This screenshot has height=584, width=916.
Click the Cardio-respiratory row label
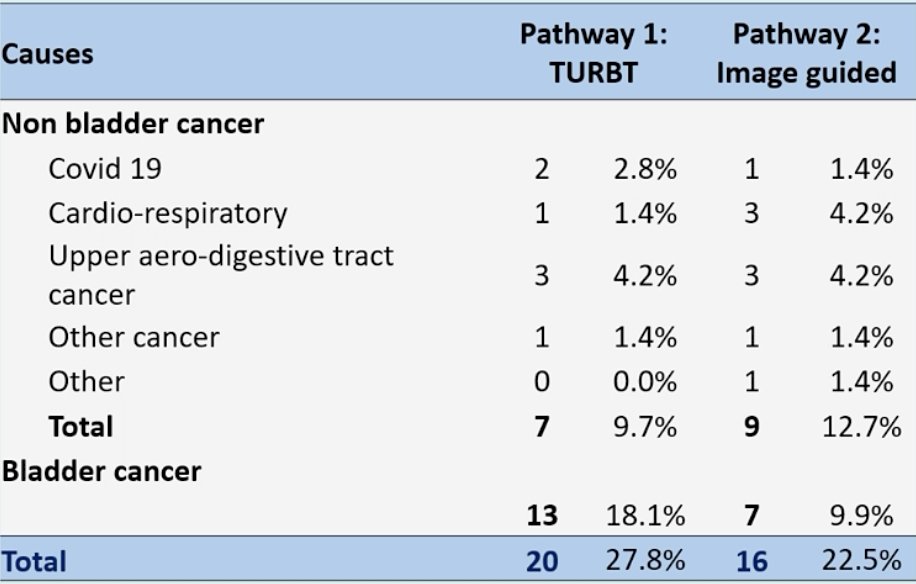coord(168,214)
